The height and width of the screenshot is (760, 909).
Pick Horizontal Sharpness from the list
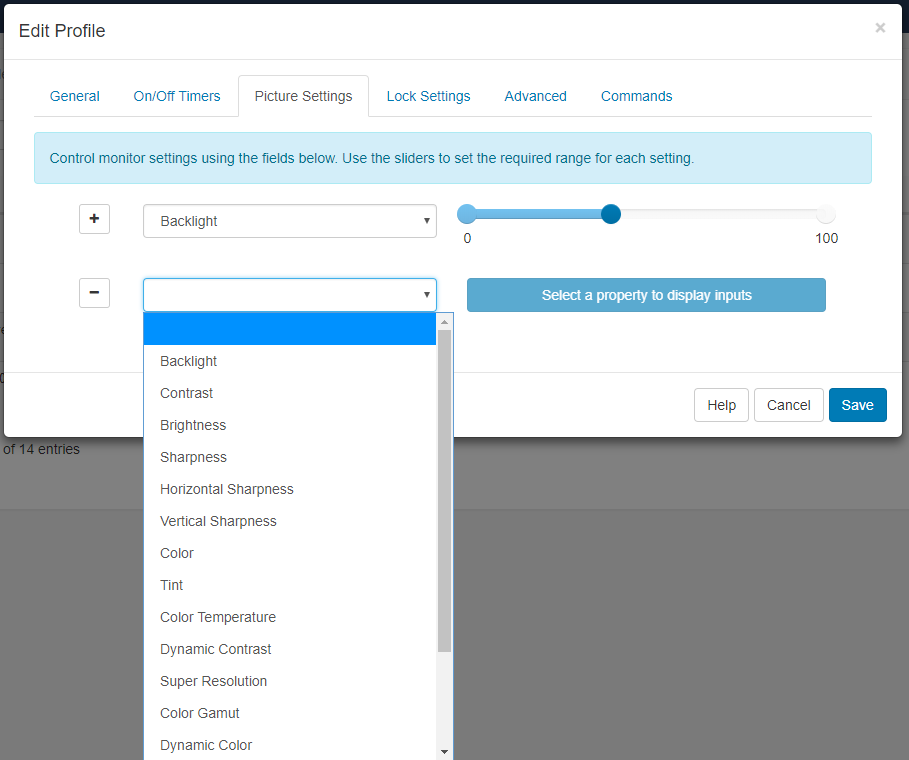click(227, 489)
